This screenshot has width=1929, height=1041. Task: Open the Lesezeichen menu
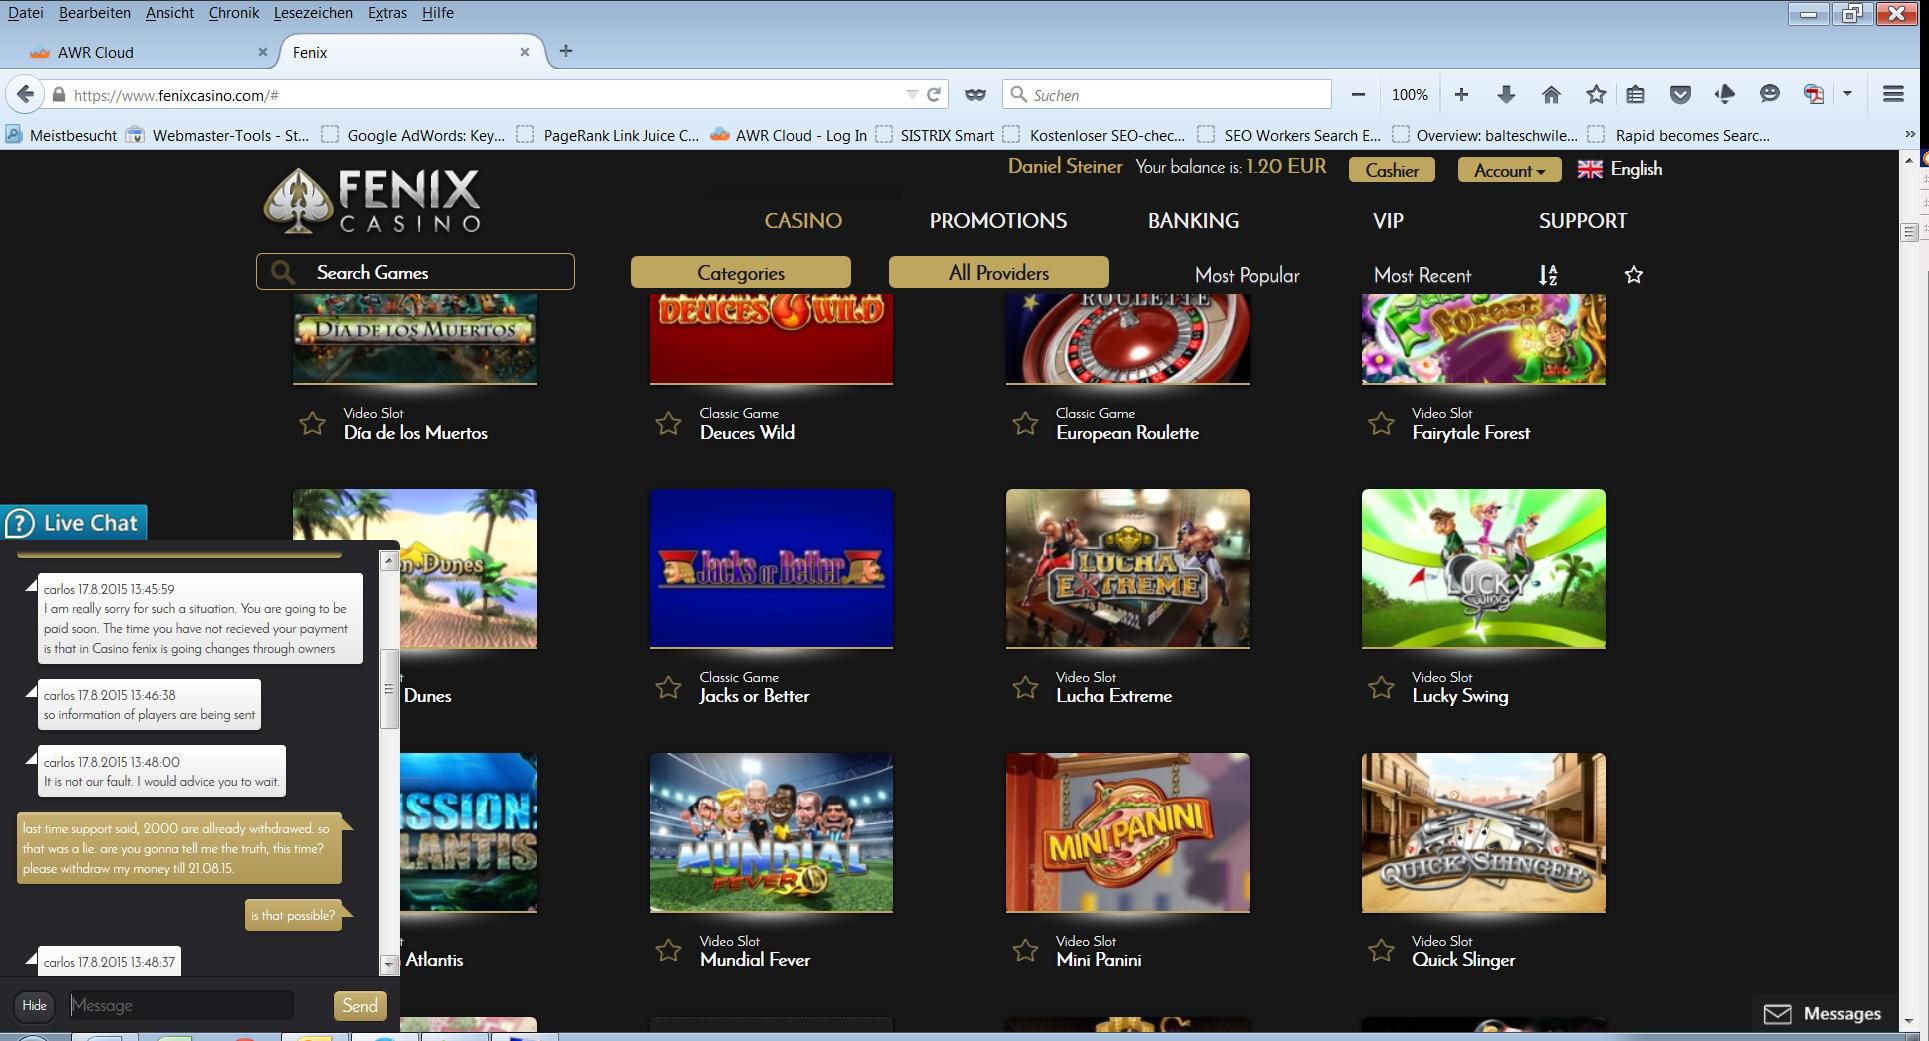(313, 13)
